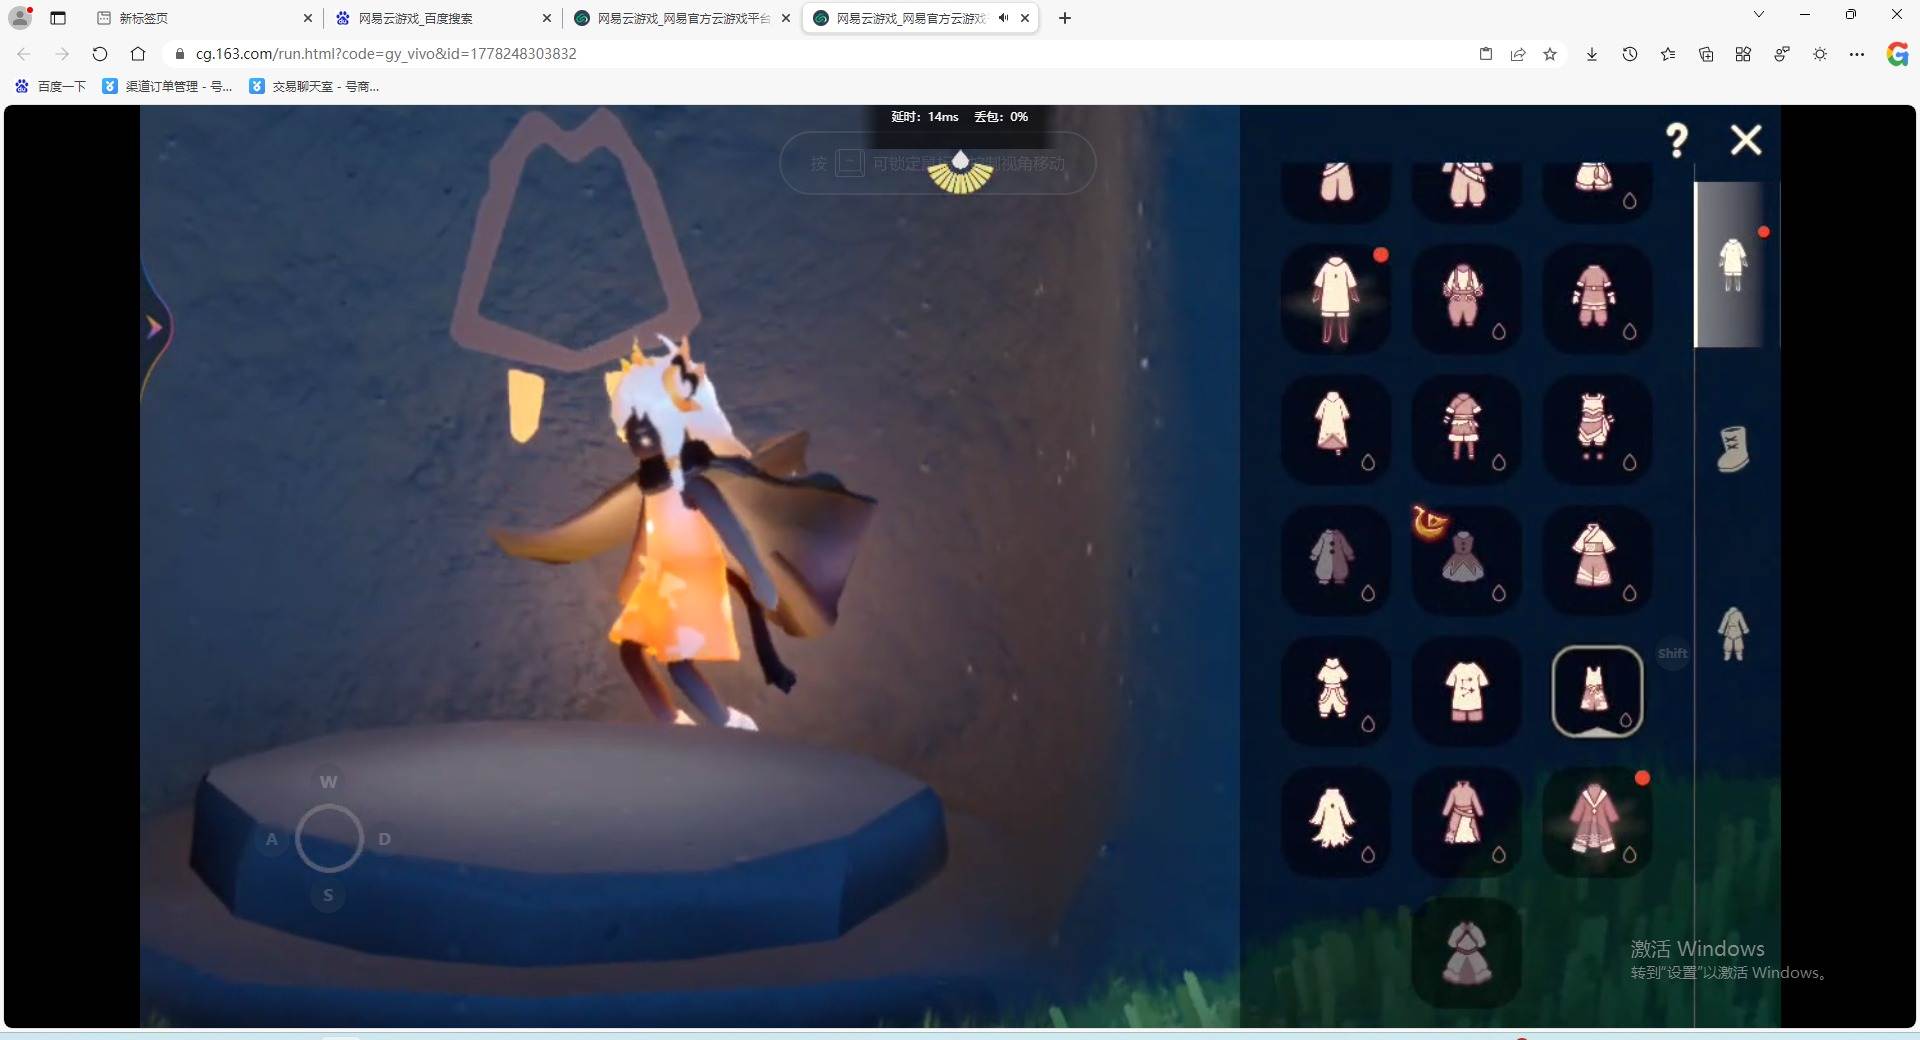The height and width of the screenshot is (1040, 1920).
Task: Close the 网易云游戏_百度搜索 tab
Action: click(x=546, y=18)
